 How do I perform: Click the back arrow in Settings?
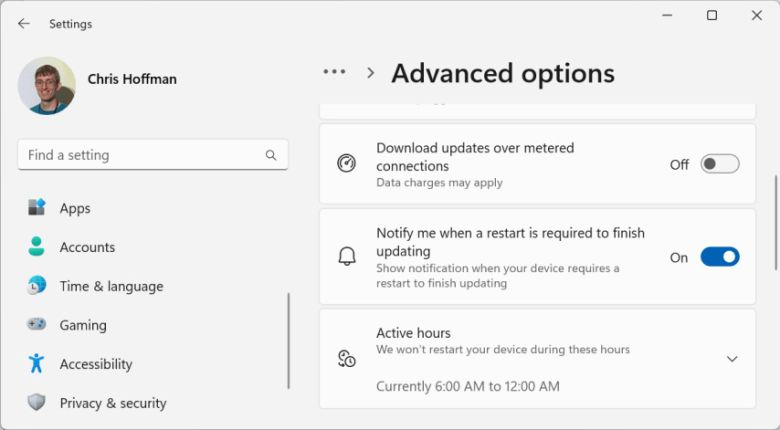point(24,23)
